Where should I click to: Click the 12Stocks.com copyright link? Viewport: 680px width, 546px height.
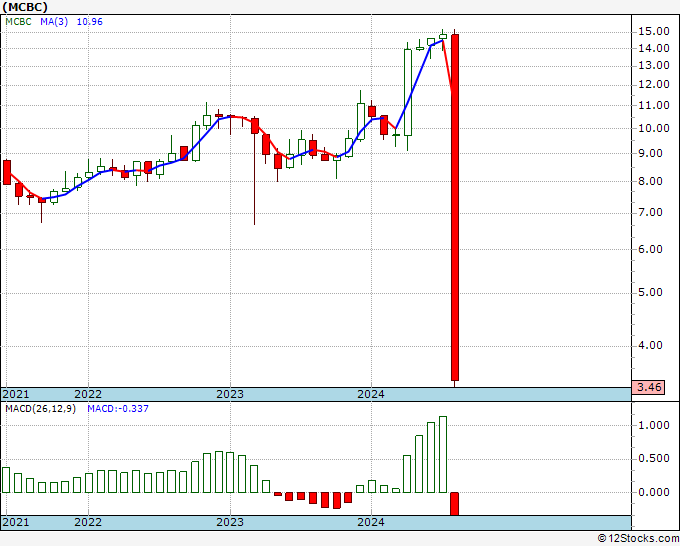(638, 539)
